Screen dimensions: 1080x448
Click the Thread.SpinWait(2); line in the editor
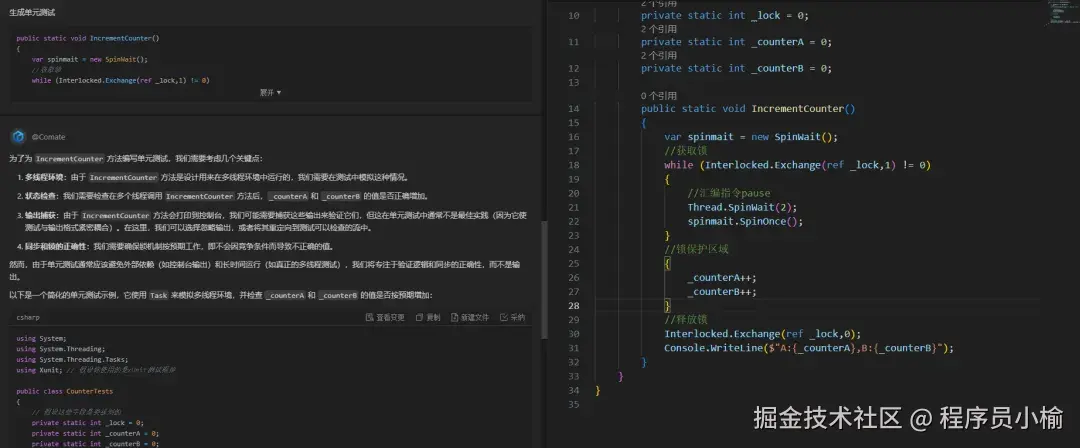coord(742,207)
